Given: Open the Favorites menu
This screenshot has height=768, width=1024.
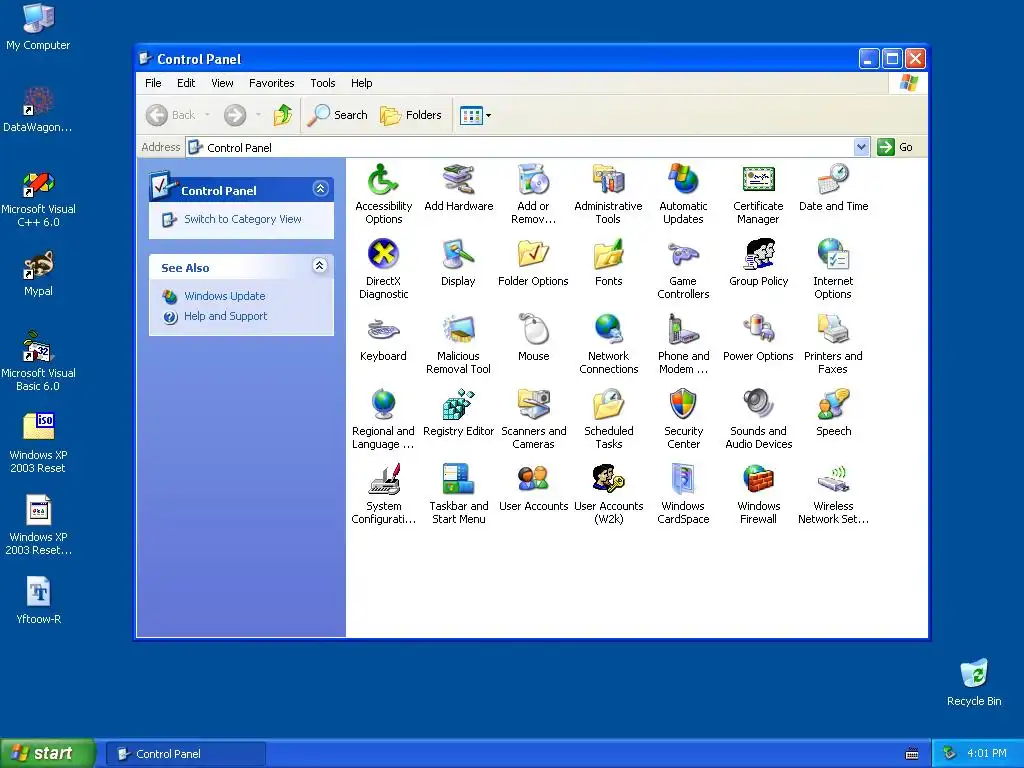Looking at the screenshot, I should (x=272, y=83).
